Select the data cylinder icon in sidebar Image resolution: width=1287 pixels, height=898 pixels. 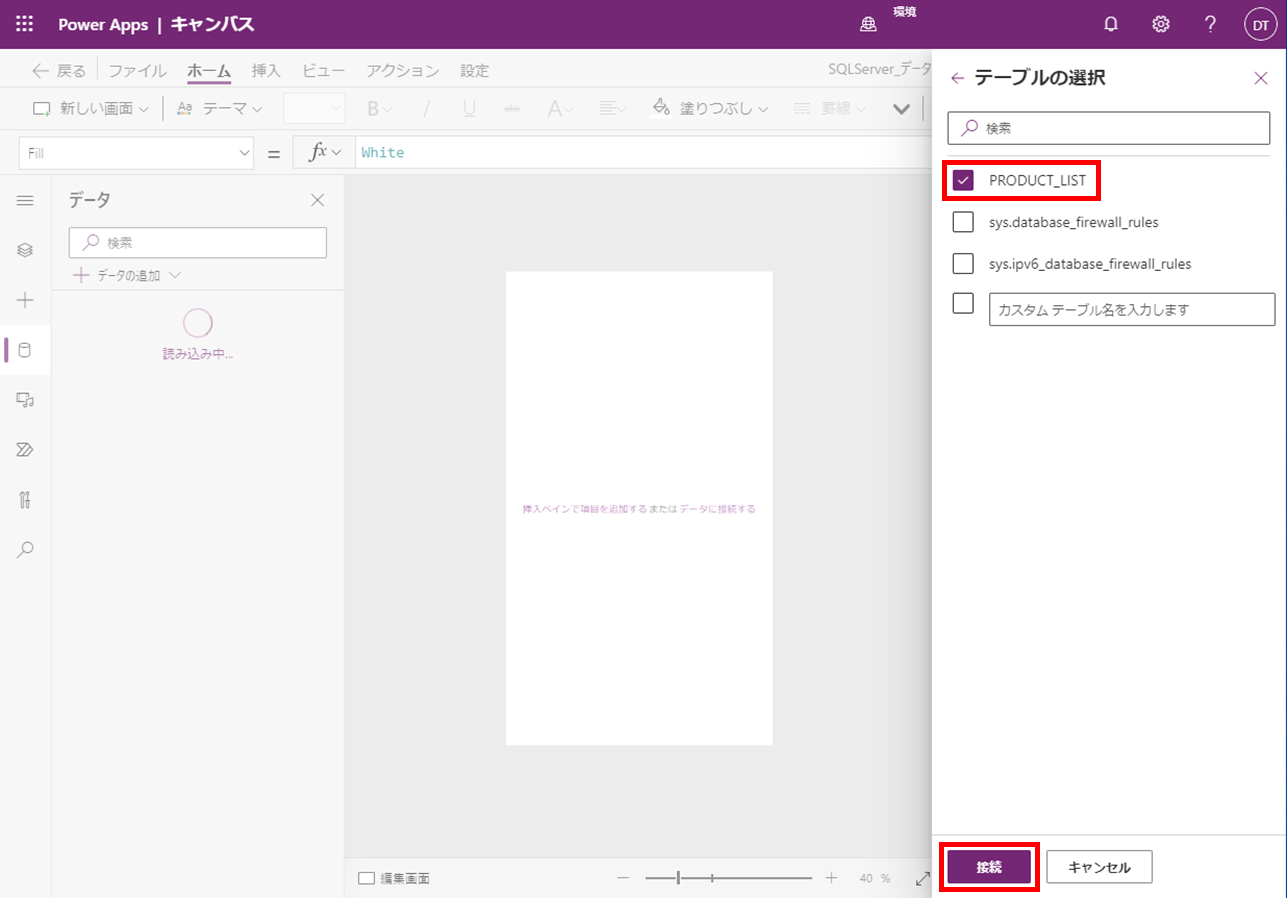(x=25, y=350)
